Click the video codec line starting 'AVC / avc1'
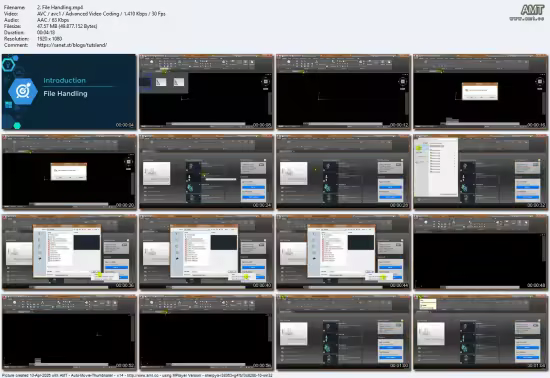Image resolution: width=550 pixels, height=378 pixels. [101, 14]
